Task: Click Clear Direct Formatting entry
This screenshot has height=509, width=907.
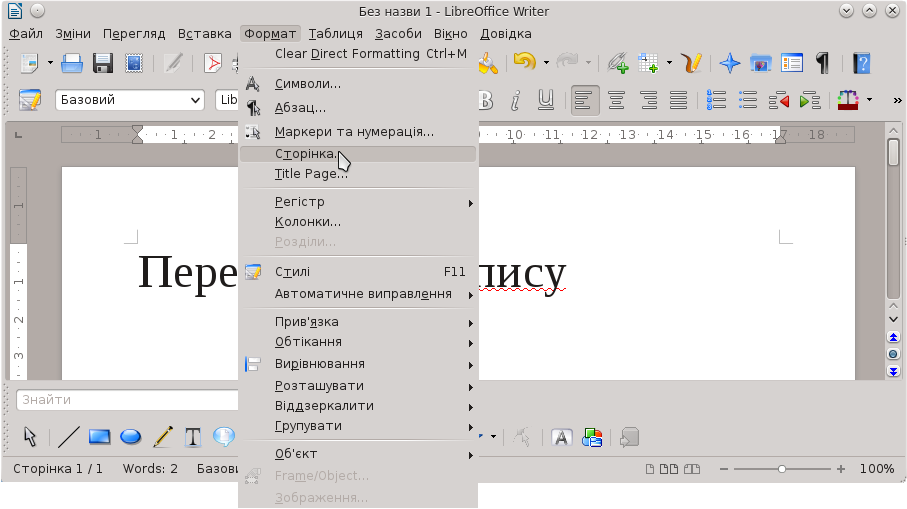Action: tap(347, 54)
